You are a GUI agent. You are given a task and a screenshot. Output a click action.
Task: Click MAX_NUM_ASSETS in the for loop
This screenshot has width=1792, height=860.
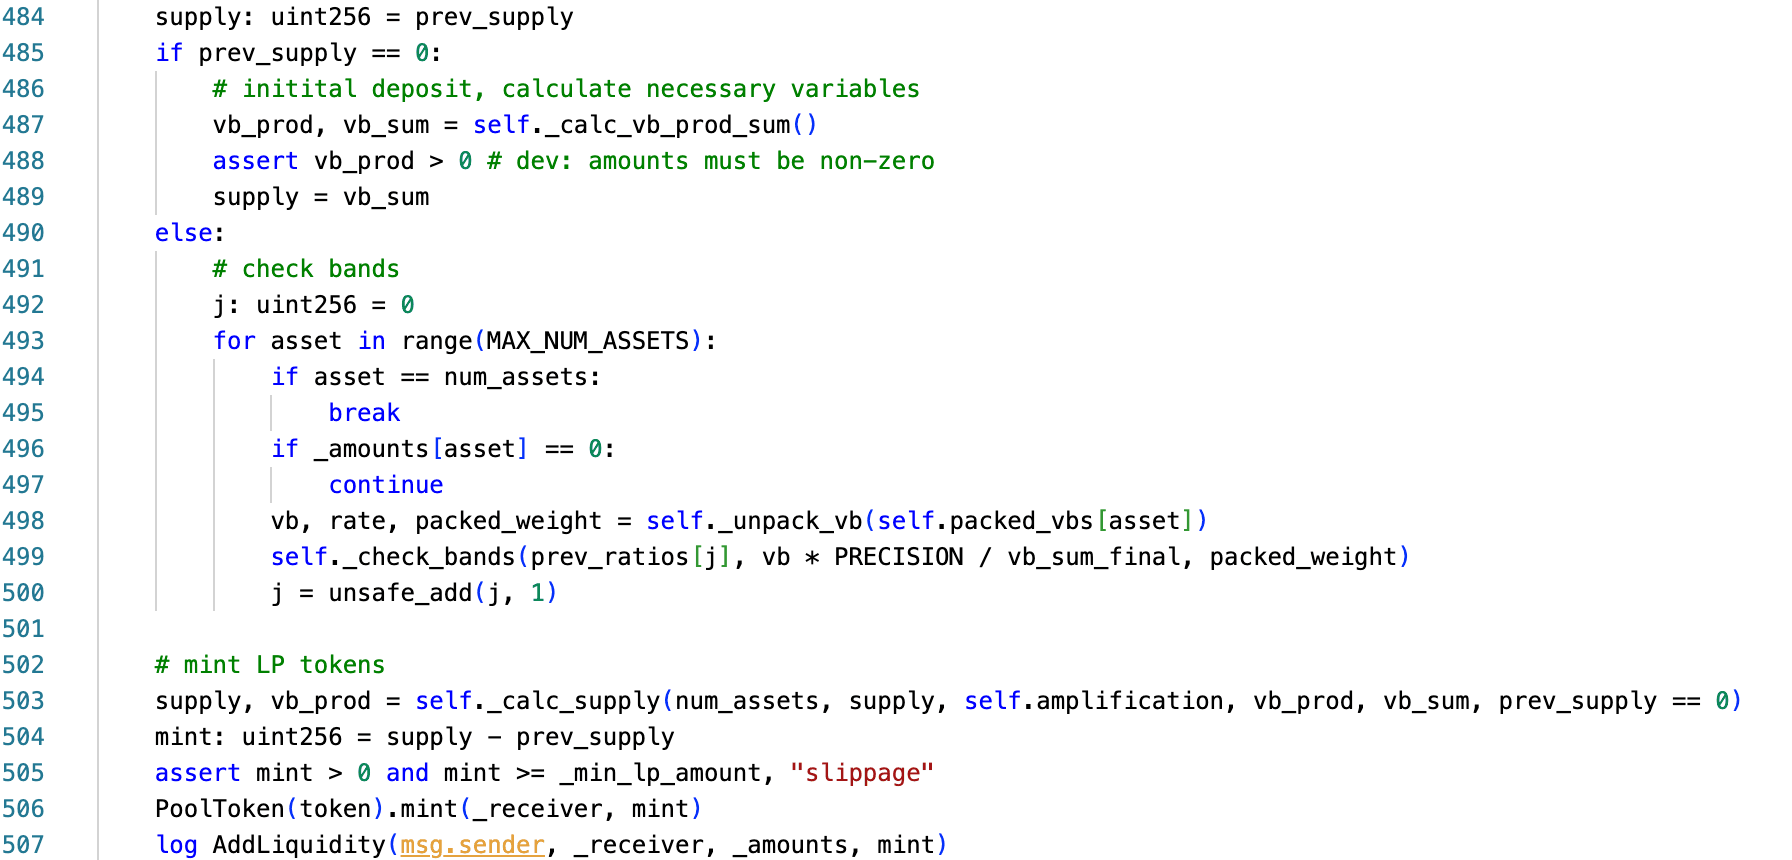(588, 341)
